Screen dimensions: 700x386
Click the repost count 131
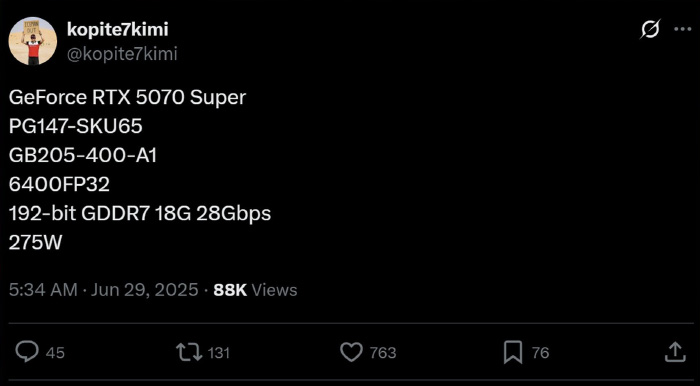219,353
